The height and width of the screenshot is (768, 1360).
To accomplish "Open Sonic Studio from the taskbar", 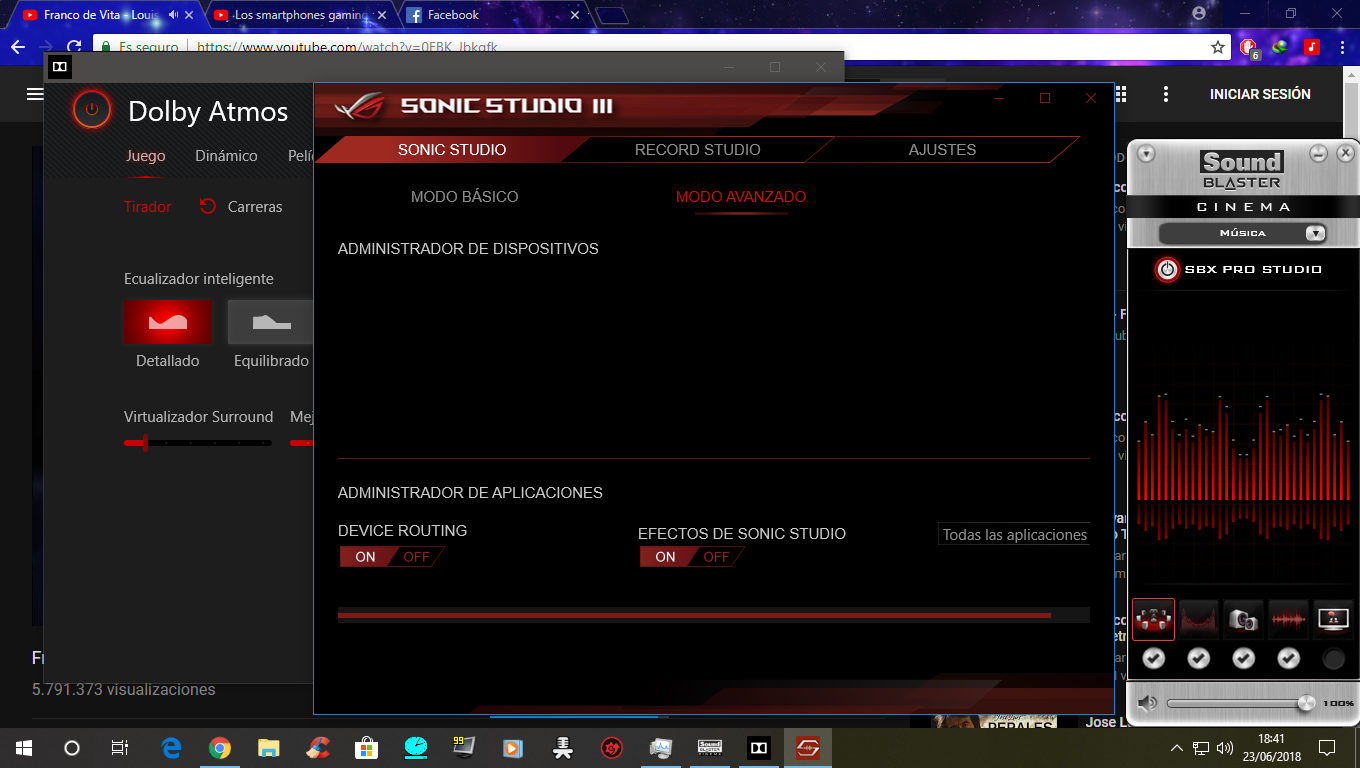I will [x=808, y=747].
